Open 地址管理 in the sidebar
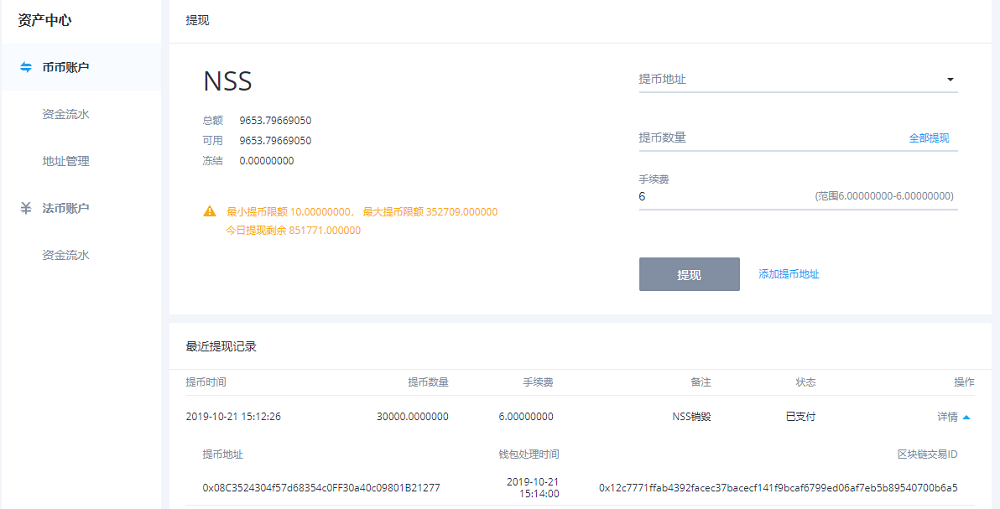Screen dimensions: 1000x509 [66, 161]
